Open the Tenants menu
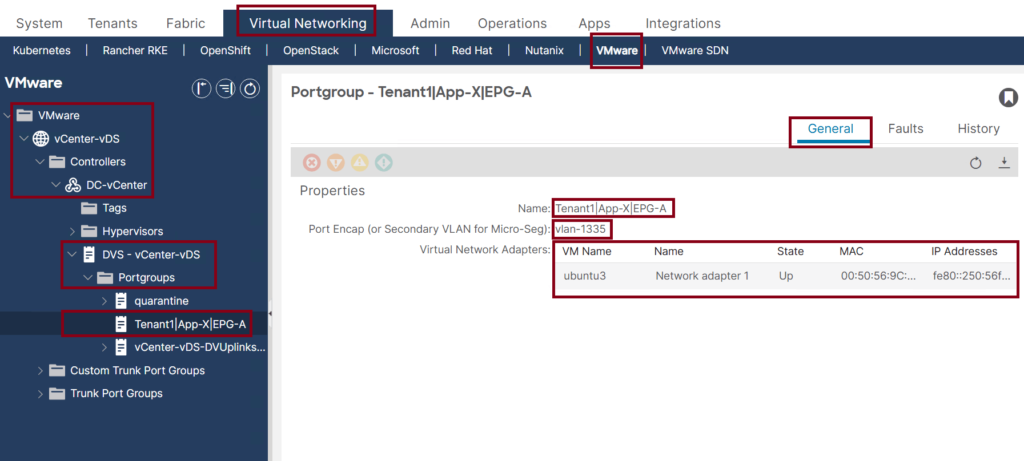This screenshot has height=461, width=1024. point(113,24)
